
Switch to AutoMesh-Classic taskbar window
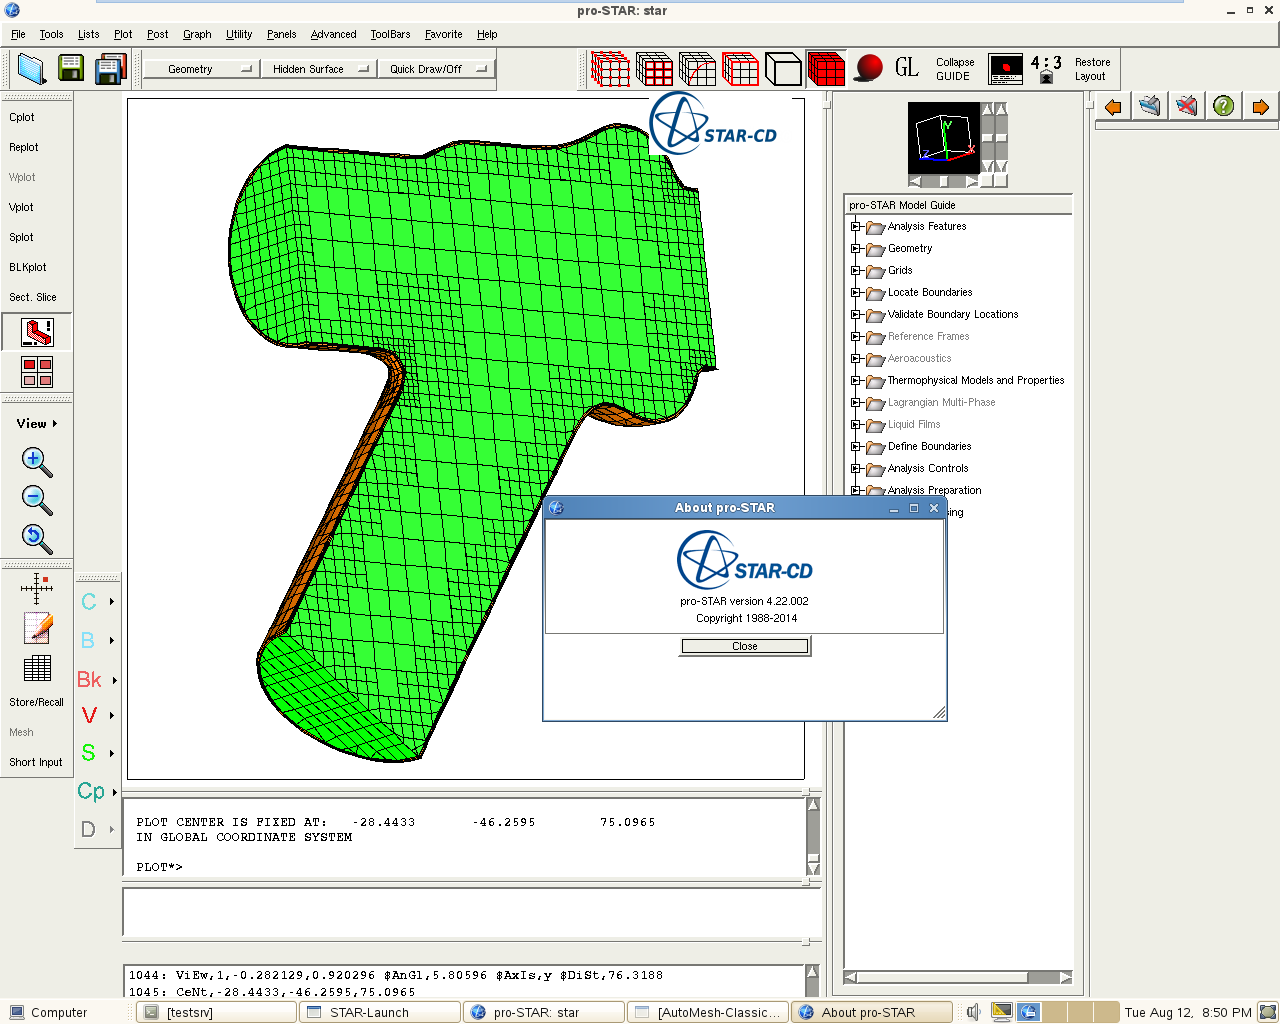708,1012
